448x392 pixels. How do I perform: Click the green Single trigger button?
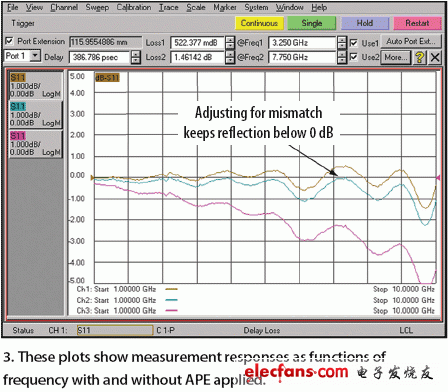[x=312, y=23]
